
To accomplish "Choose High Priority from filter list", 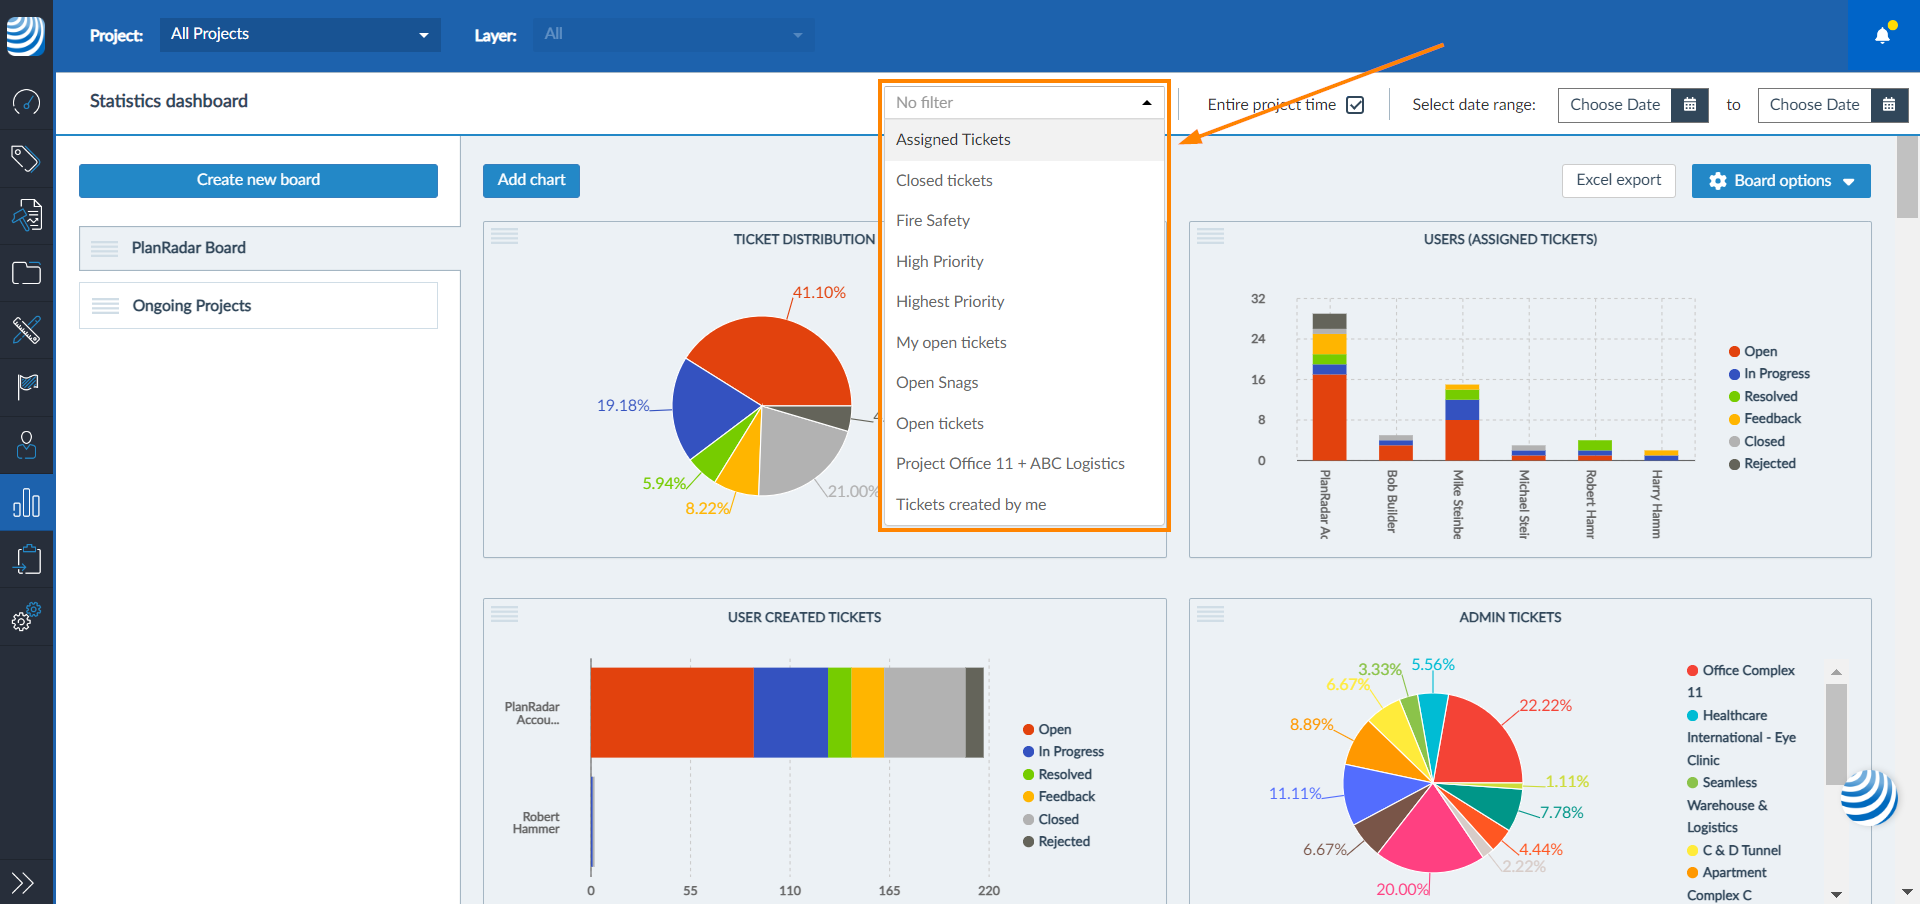I will pos(940,261).
